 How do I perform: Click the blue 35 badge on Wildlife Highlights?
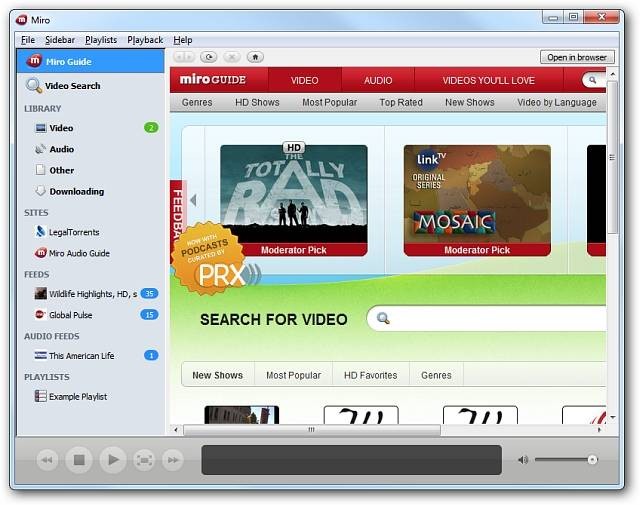(x=149, y=294)
